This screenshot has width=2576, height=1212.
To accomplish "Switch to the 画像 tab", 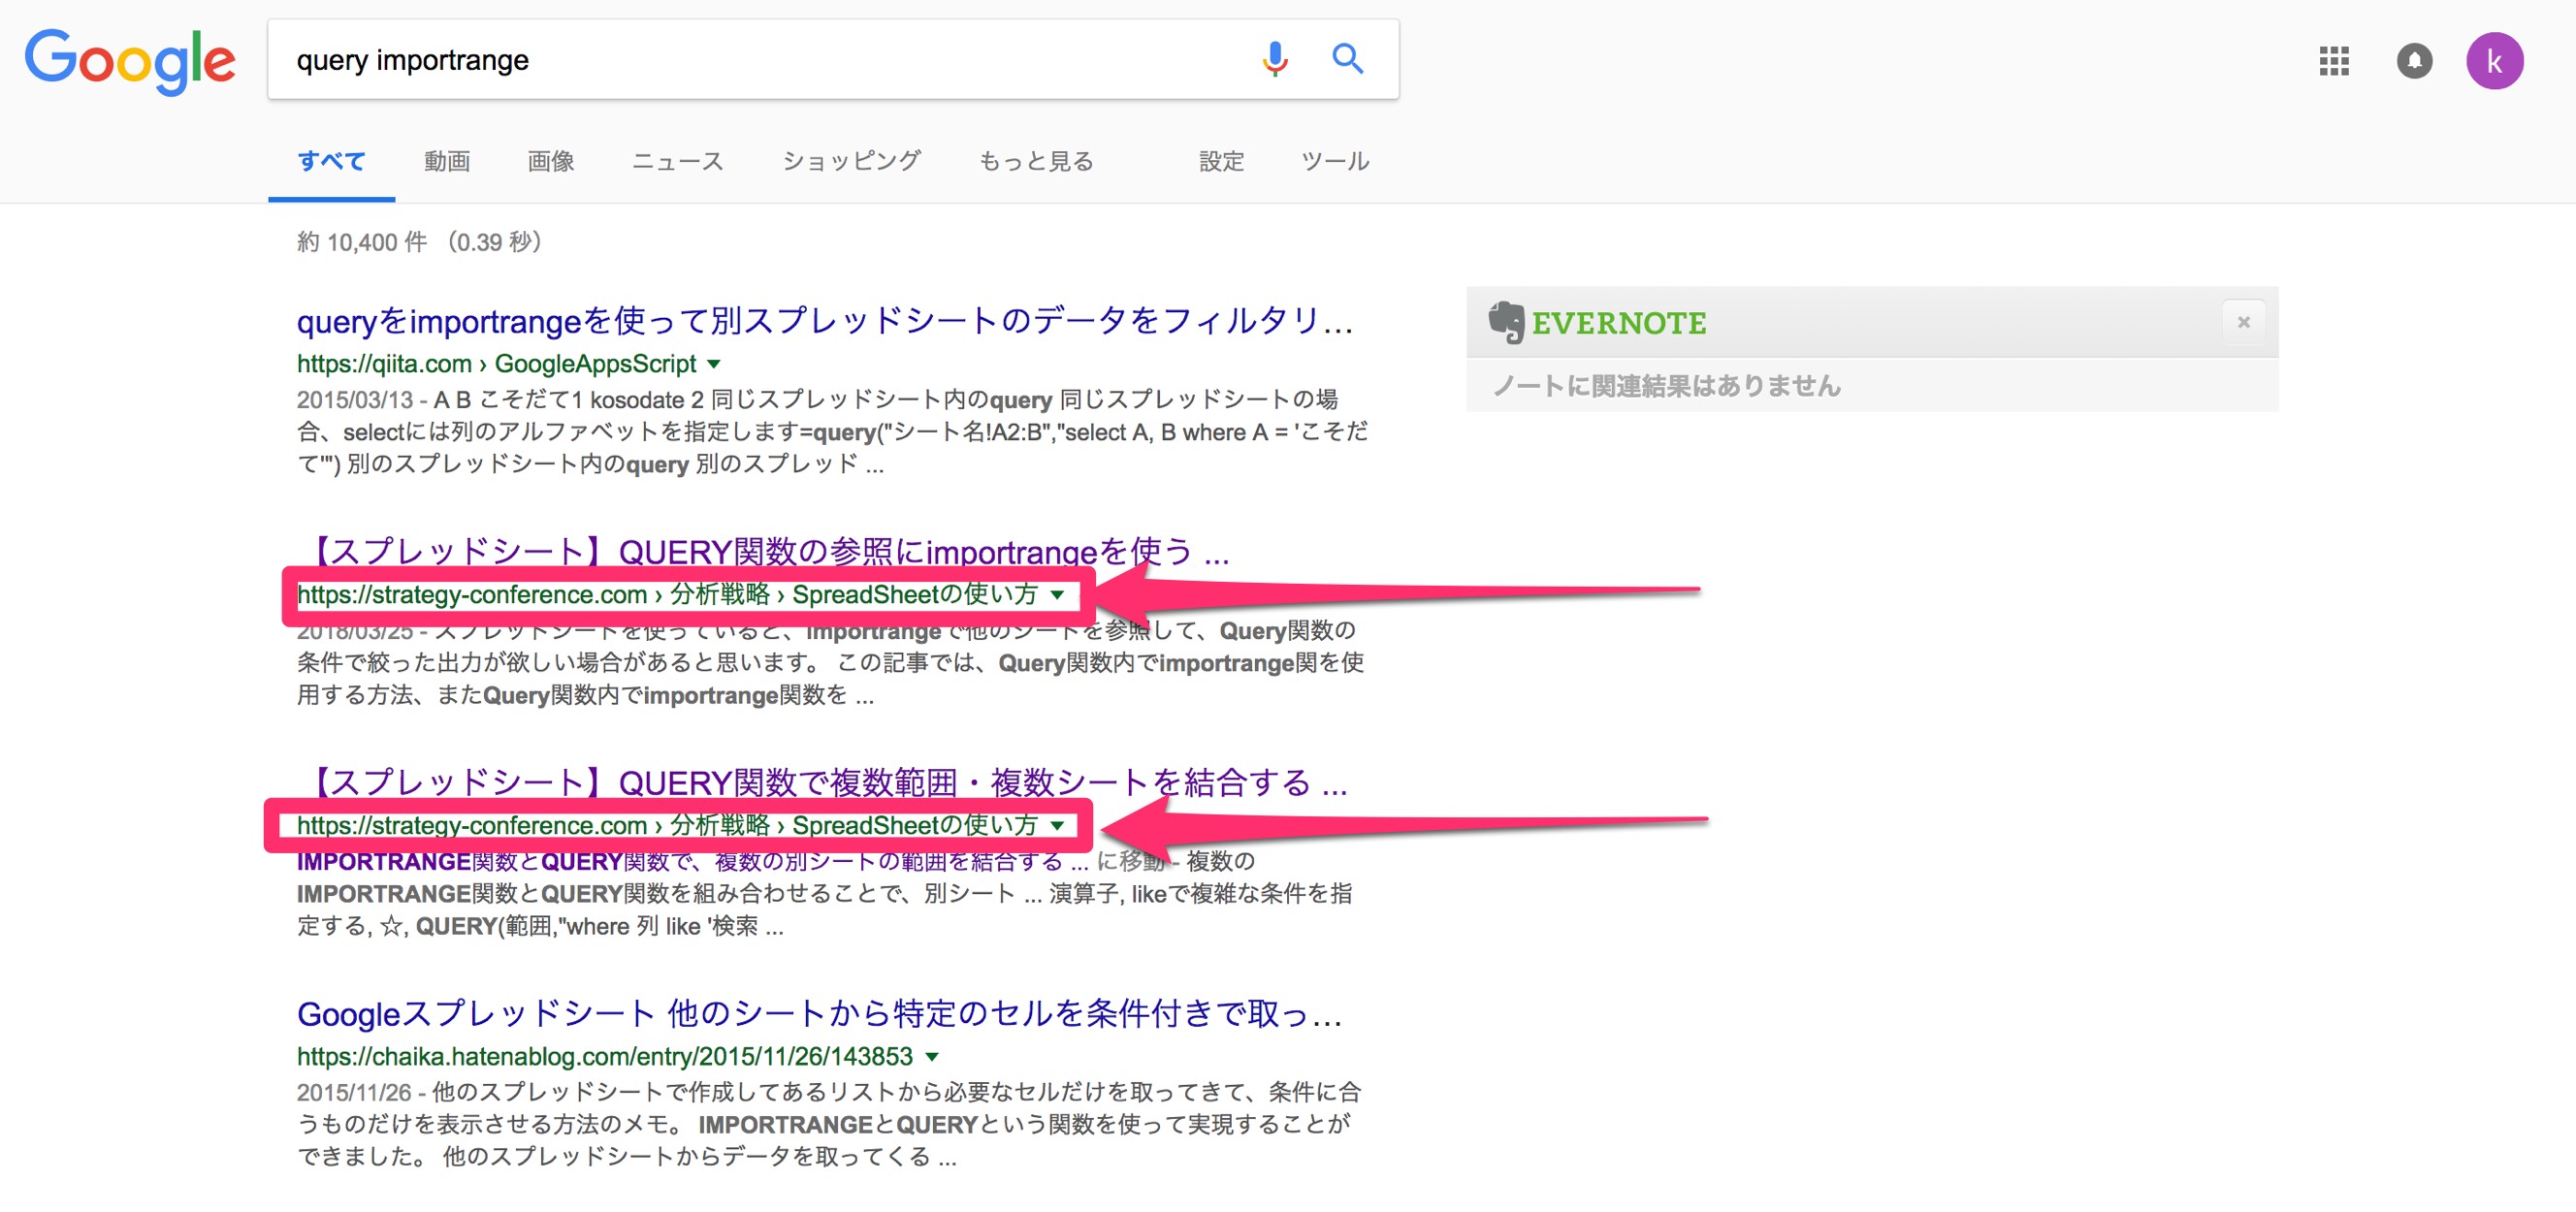I will point(551,161).
